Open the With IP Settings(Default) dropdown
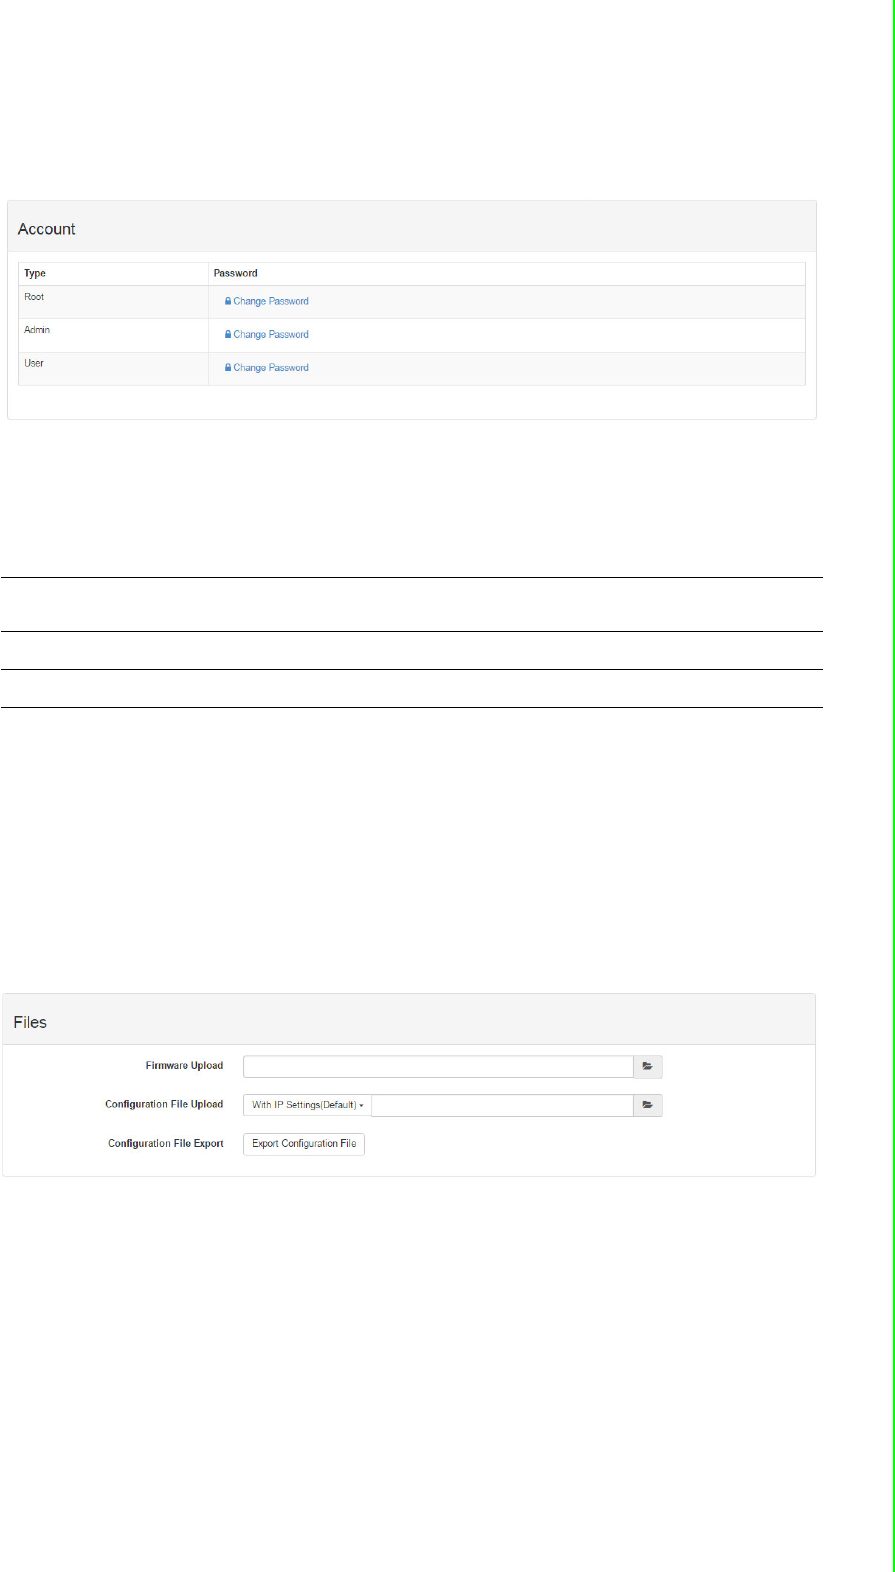 (307, 1105)
